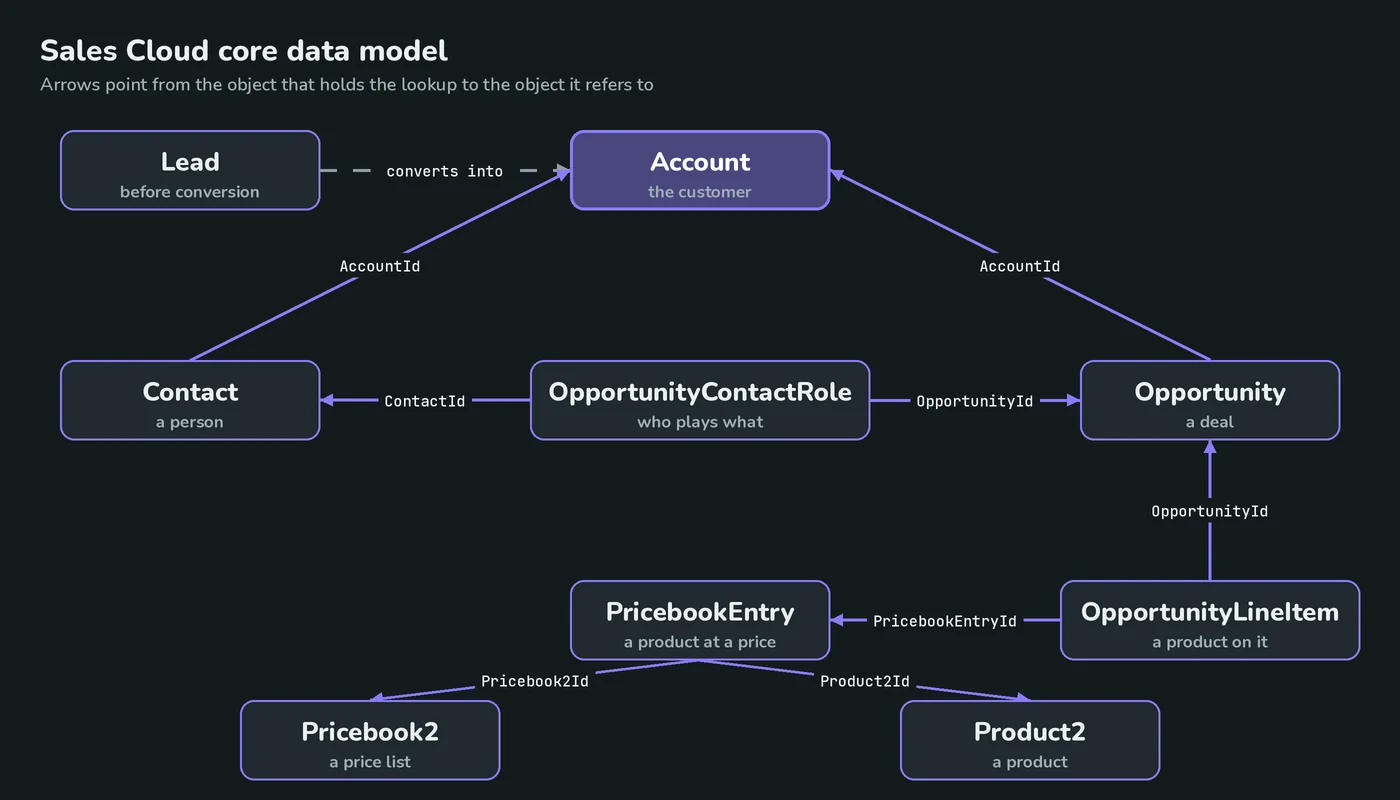This screenshot has height=800, width=1400.
Task: Click the subtitle starting with 'Arrows point from'
Action: (x=347, y=84)
